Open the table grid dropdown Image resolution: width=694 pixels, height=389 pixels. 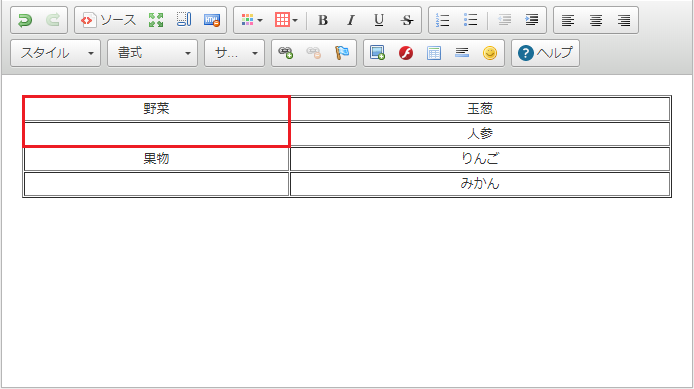point(286,20)
